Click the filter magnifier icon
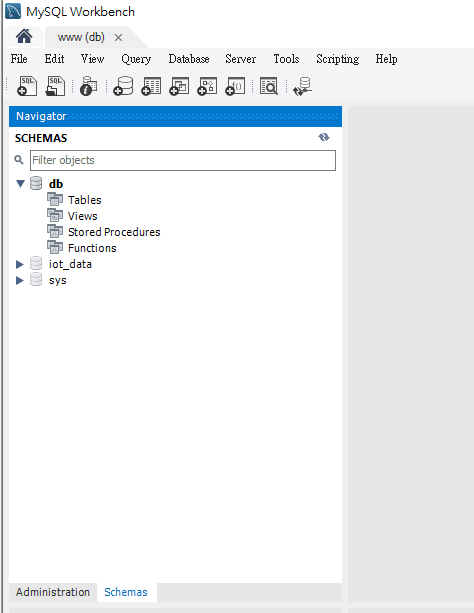 19,160
